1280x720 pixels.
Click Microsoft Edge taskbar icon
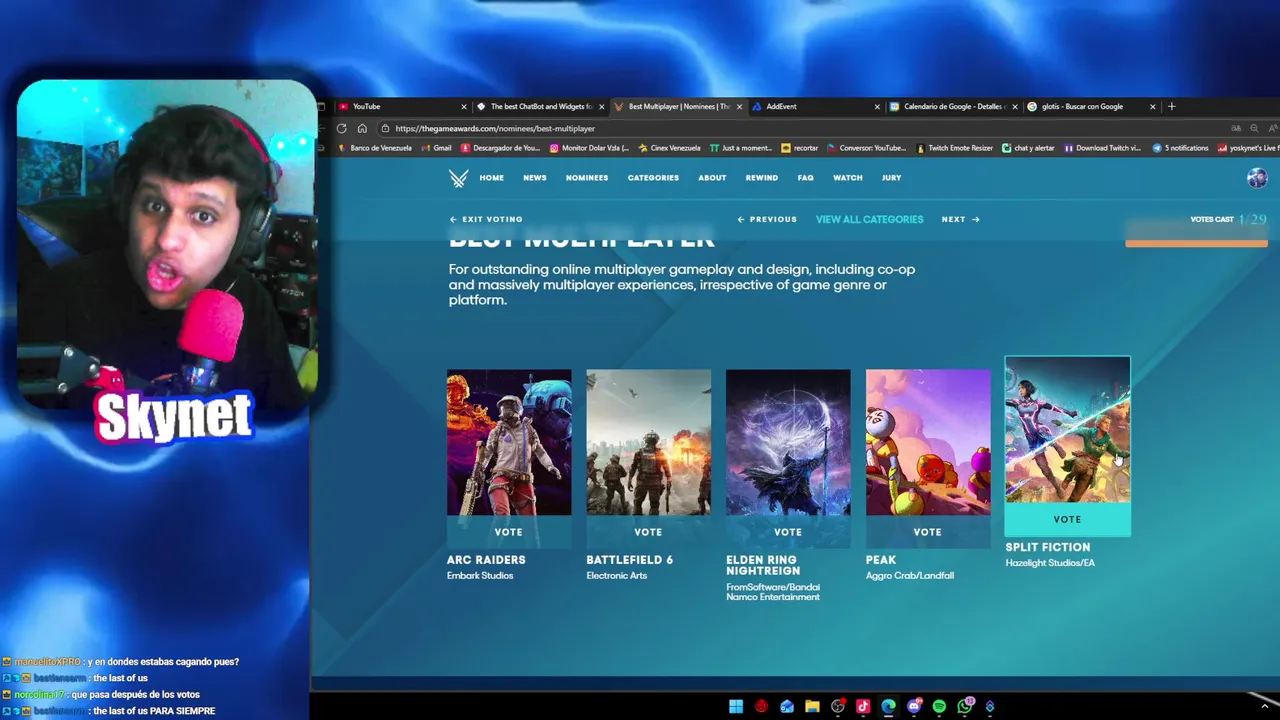point(888,707)
